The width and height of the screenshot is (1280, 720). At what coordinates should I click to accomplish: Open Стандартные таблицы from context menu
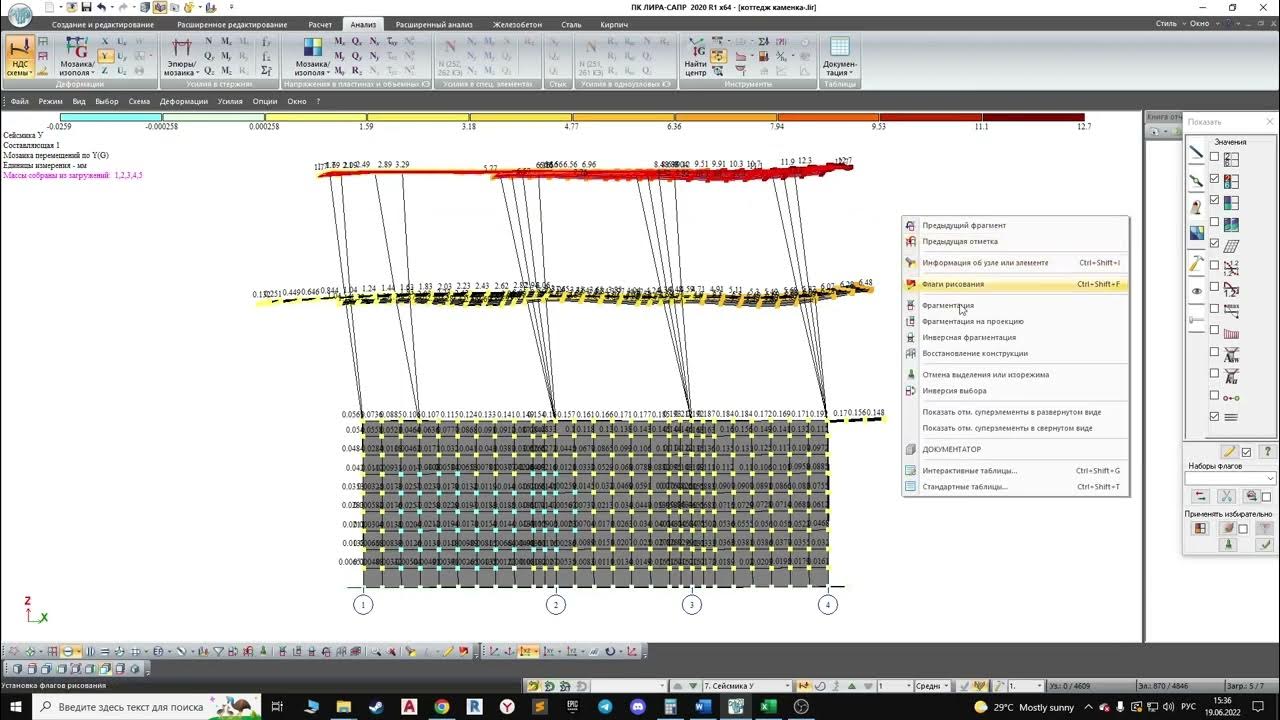tap(1015, 487)
